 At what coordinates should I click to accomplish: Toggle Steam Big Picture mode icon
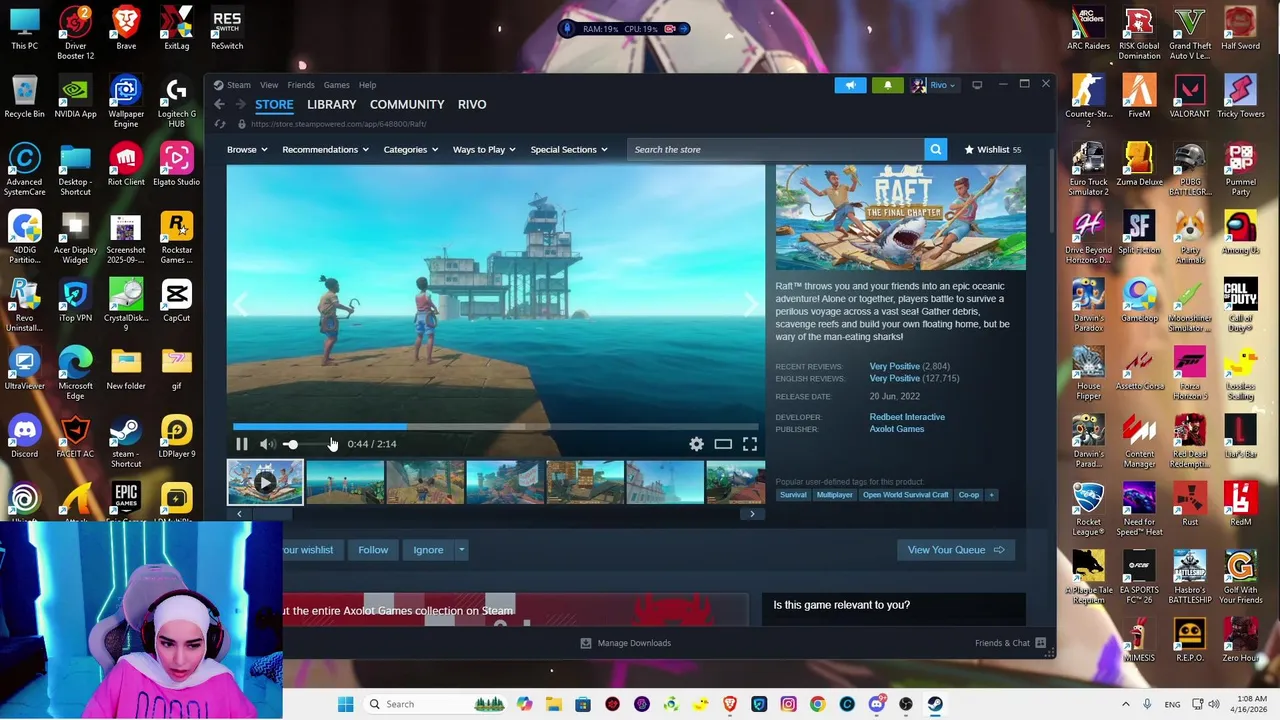pos(977,85)
